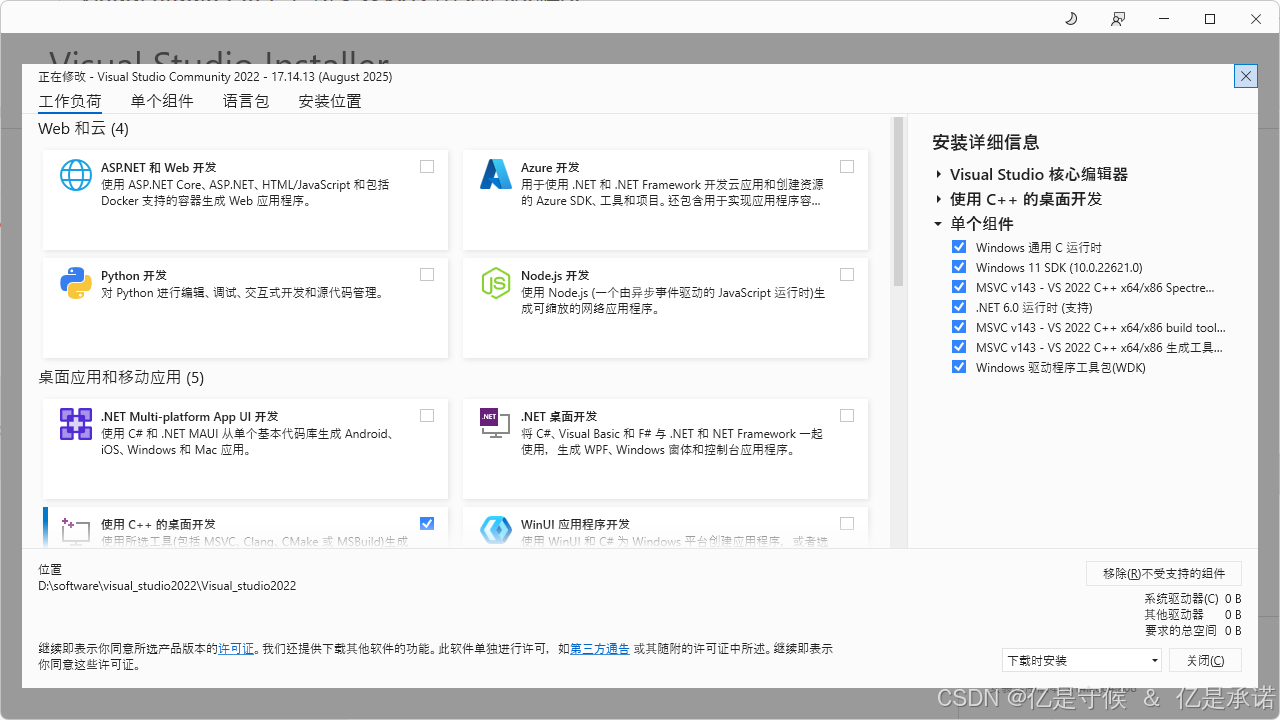Click the workloads list vertical scrollbar
This screenshot has width=1280, height=720.
tap(898, 202)
